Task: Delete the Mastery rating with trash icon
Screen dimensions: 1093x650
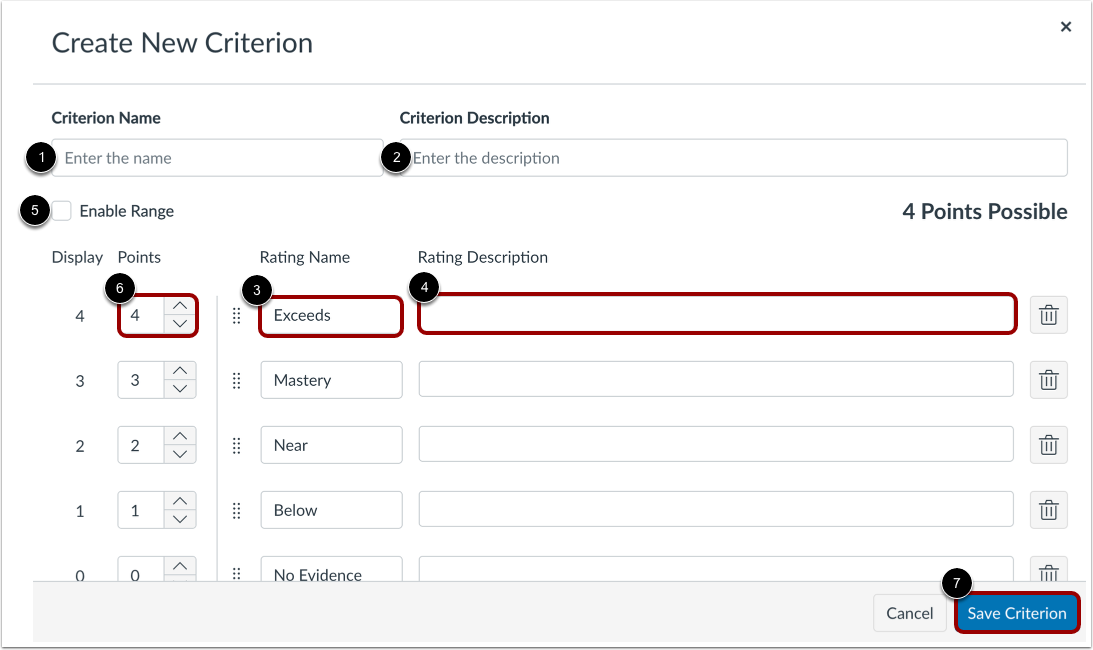Action: tap(1048, 380)
